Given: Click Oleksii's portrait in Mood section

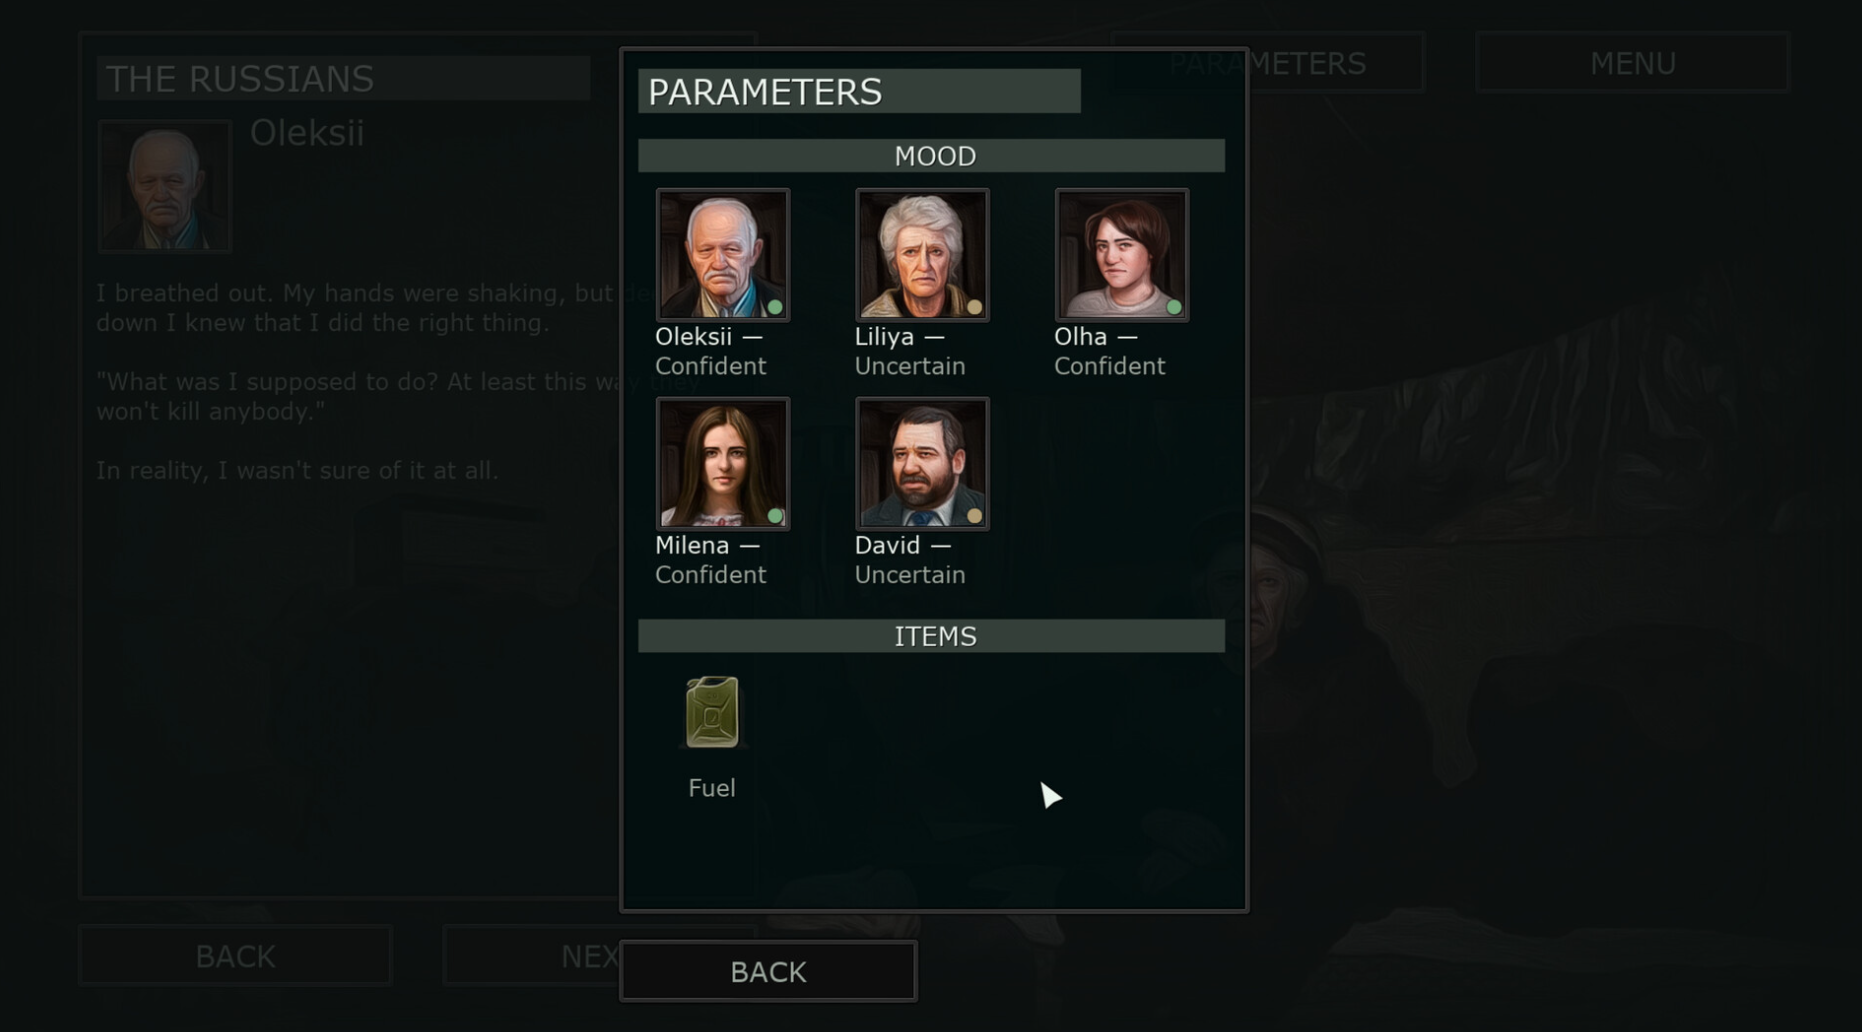Looking at the screenshot, I should pyautogui.click(x=722, y=254).
